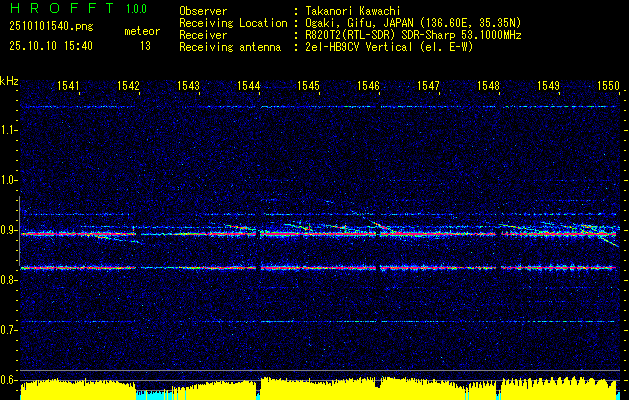
Task: Click the 1550 time marker
Action: 608,85
